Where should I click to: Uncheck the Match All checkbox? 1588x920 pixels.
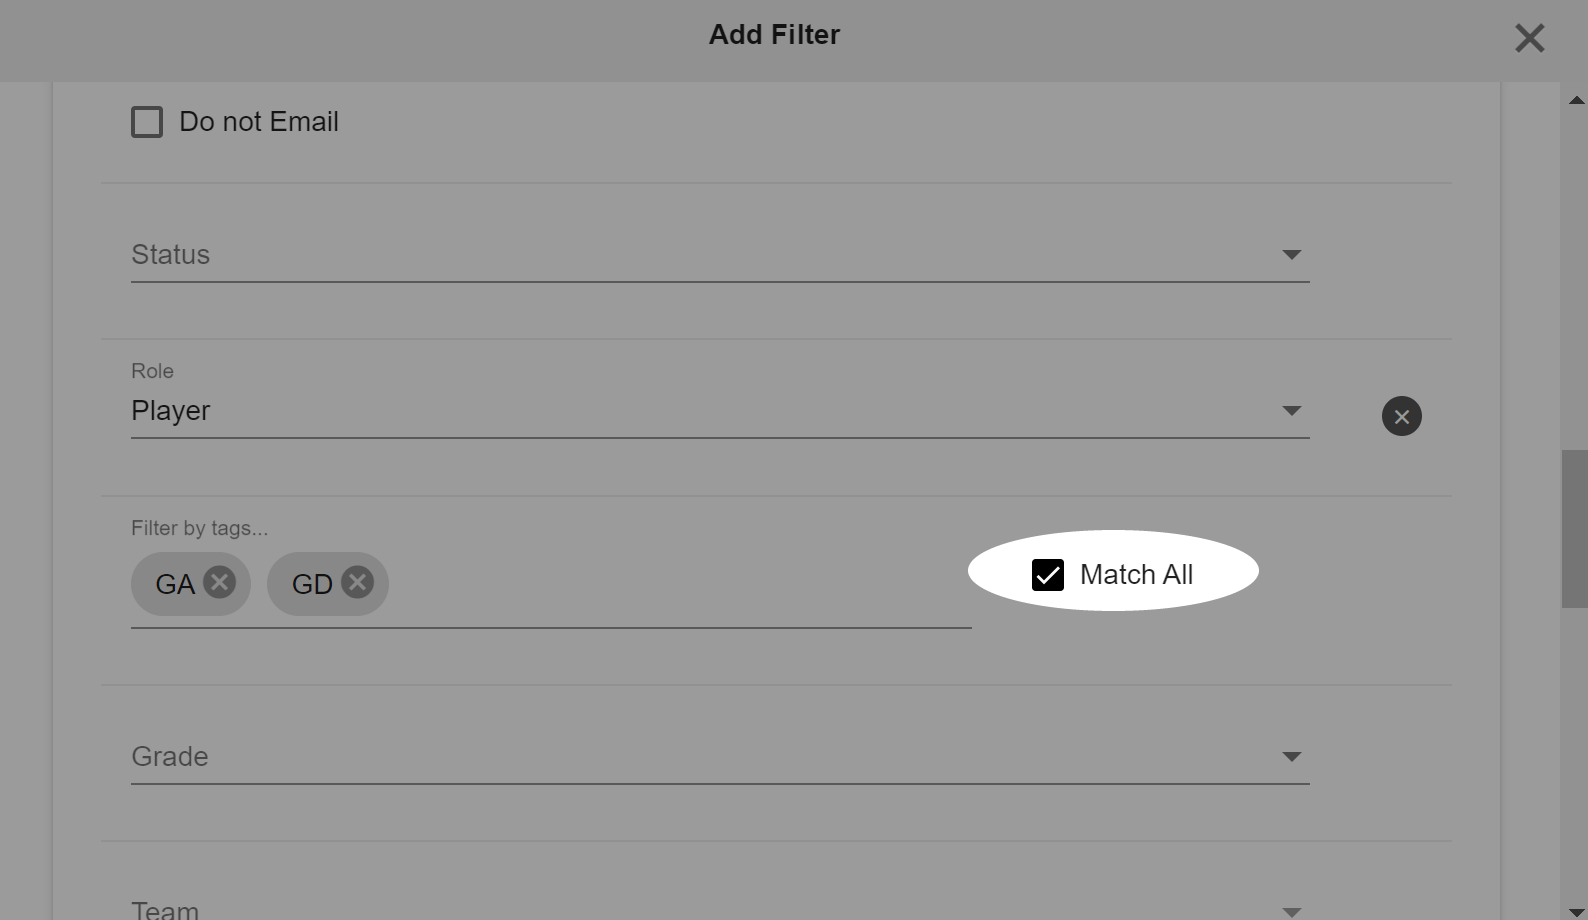1048,575
